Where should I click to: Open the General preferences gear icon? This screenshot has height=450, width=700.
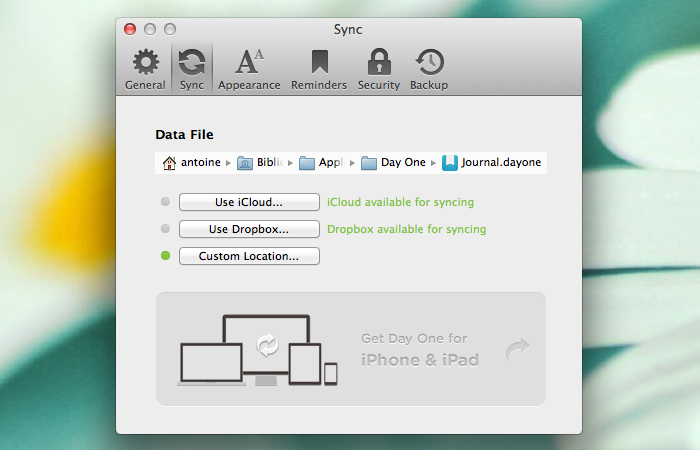pyautogui.click(x=145, y=63)
